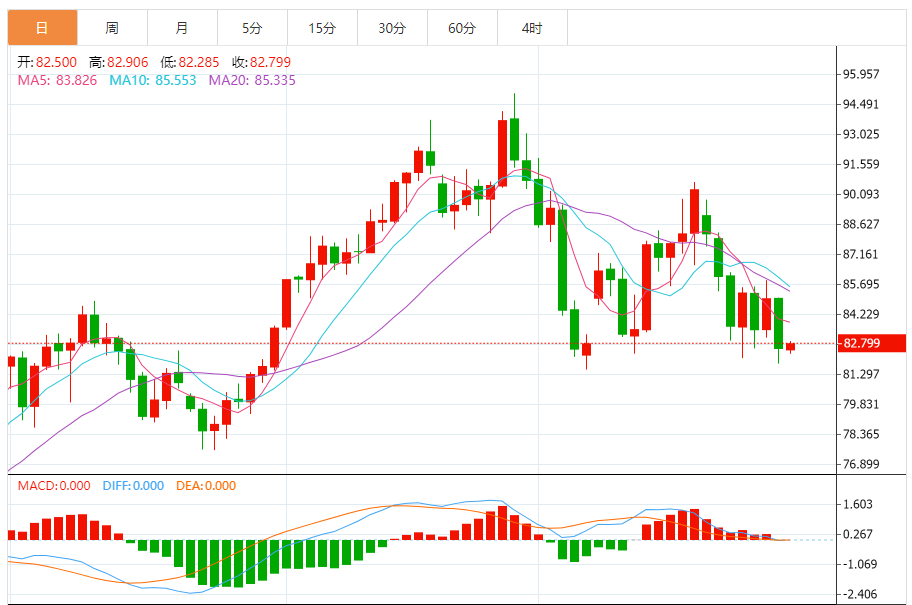This screenshot has height=605, width=912.
Task: Select the 60分 timeframe tab
Action: tap(462, 28)
